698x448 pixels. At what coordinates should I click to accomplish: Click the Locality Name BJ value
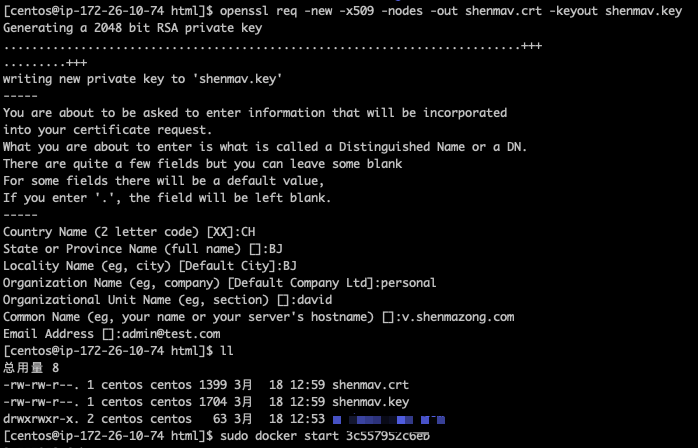[290, 266]
